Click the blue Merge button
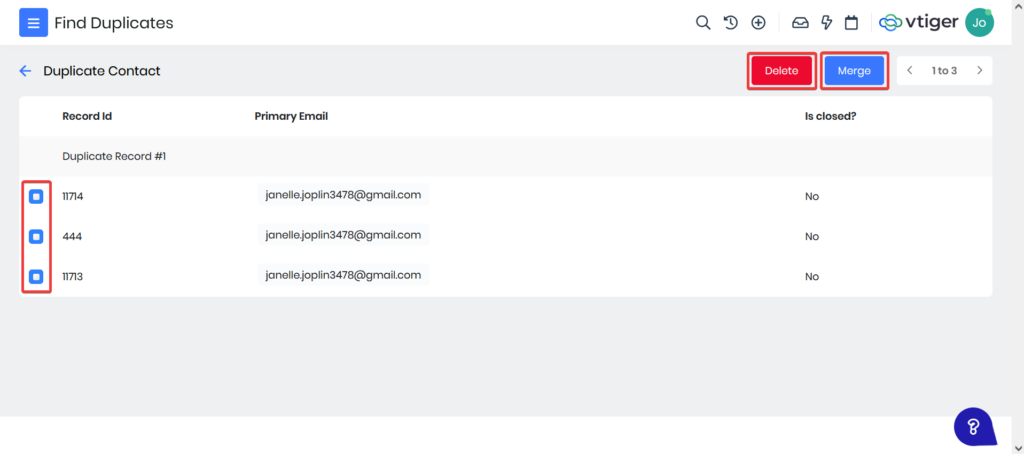1024x454 pixels. (x=854, y=71)
